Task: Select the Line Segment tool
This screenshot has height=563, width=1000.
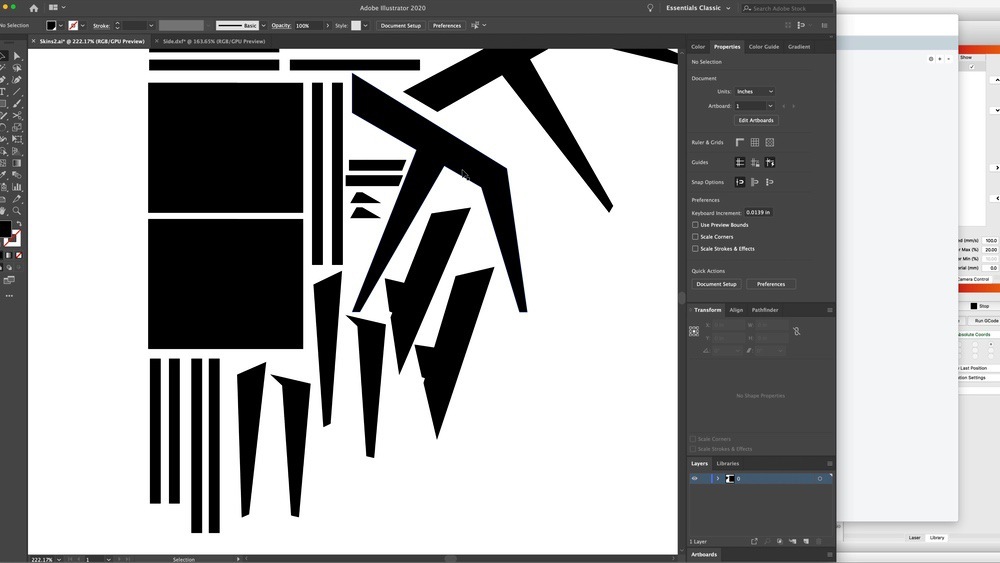Action: tap(17, 92)
